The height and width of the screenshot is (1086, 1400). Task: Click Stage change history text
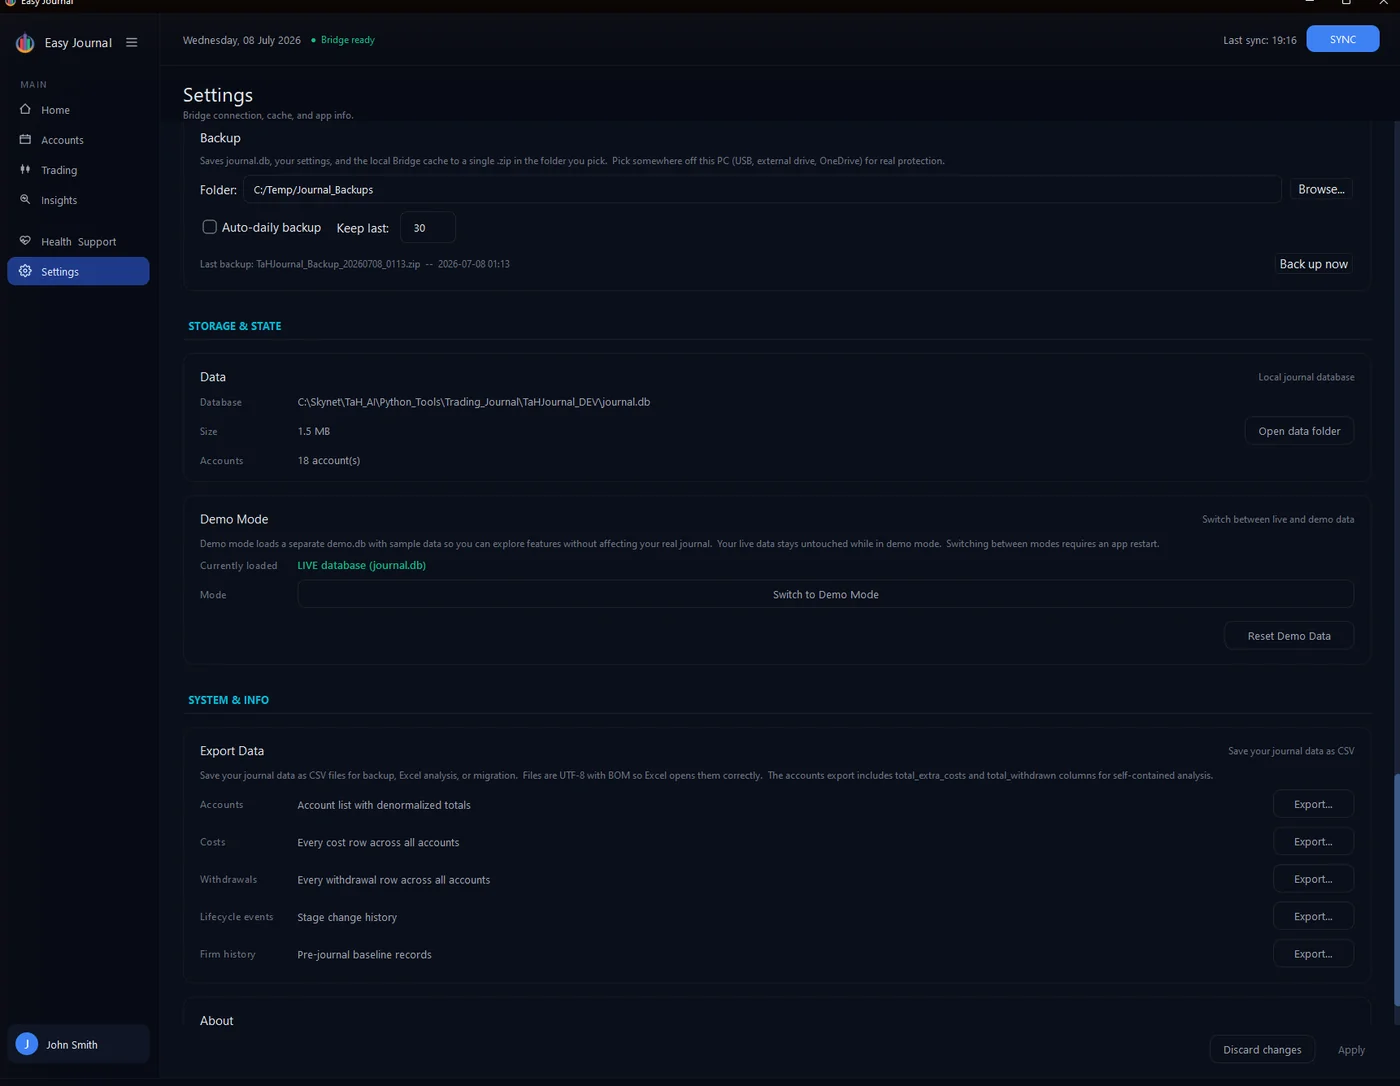[347, 917]
